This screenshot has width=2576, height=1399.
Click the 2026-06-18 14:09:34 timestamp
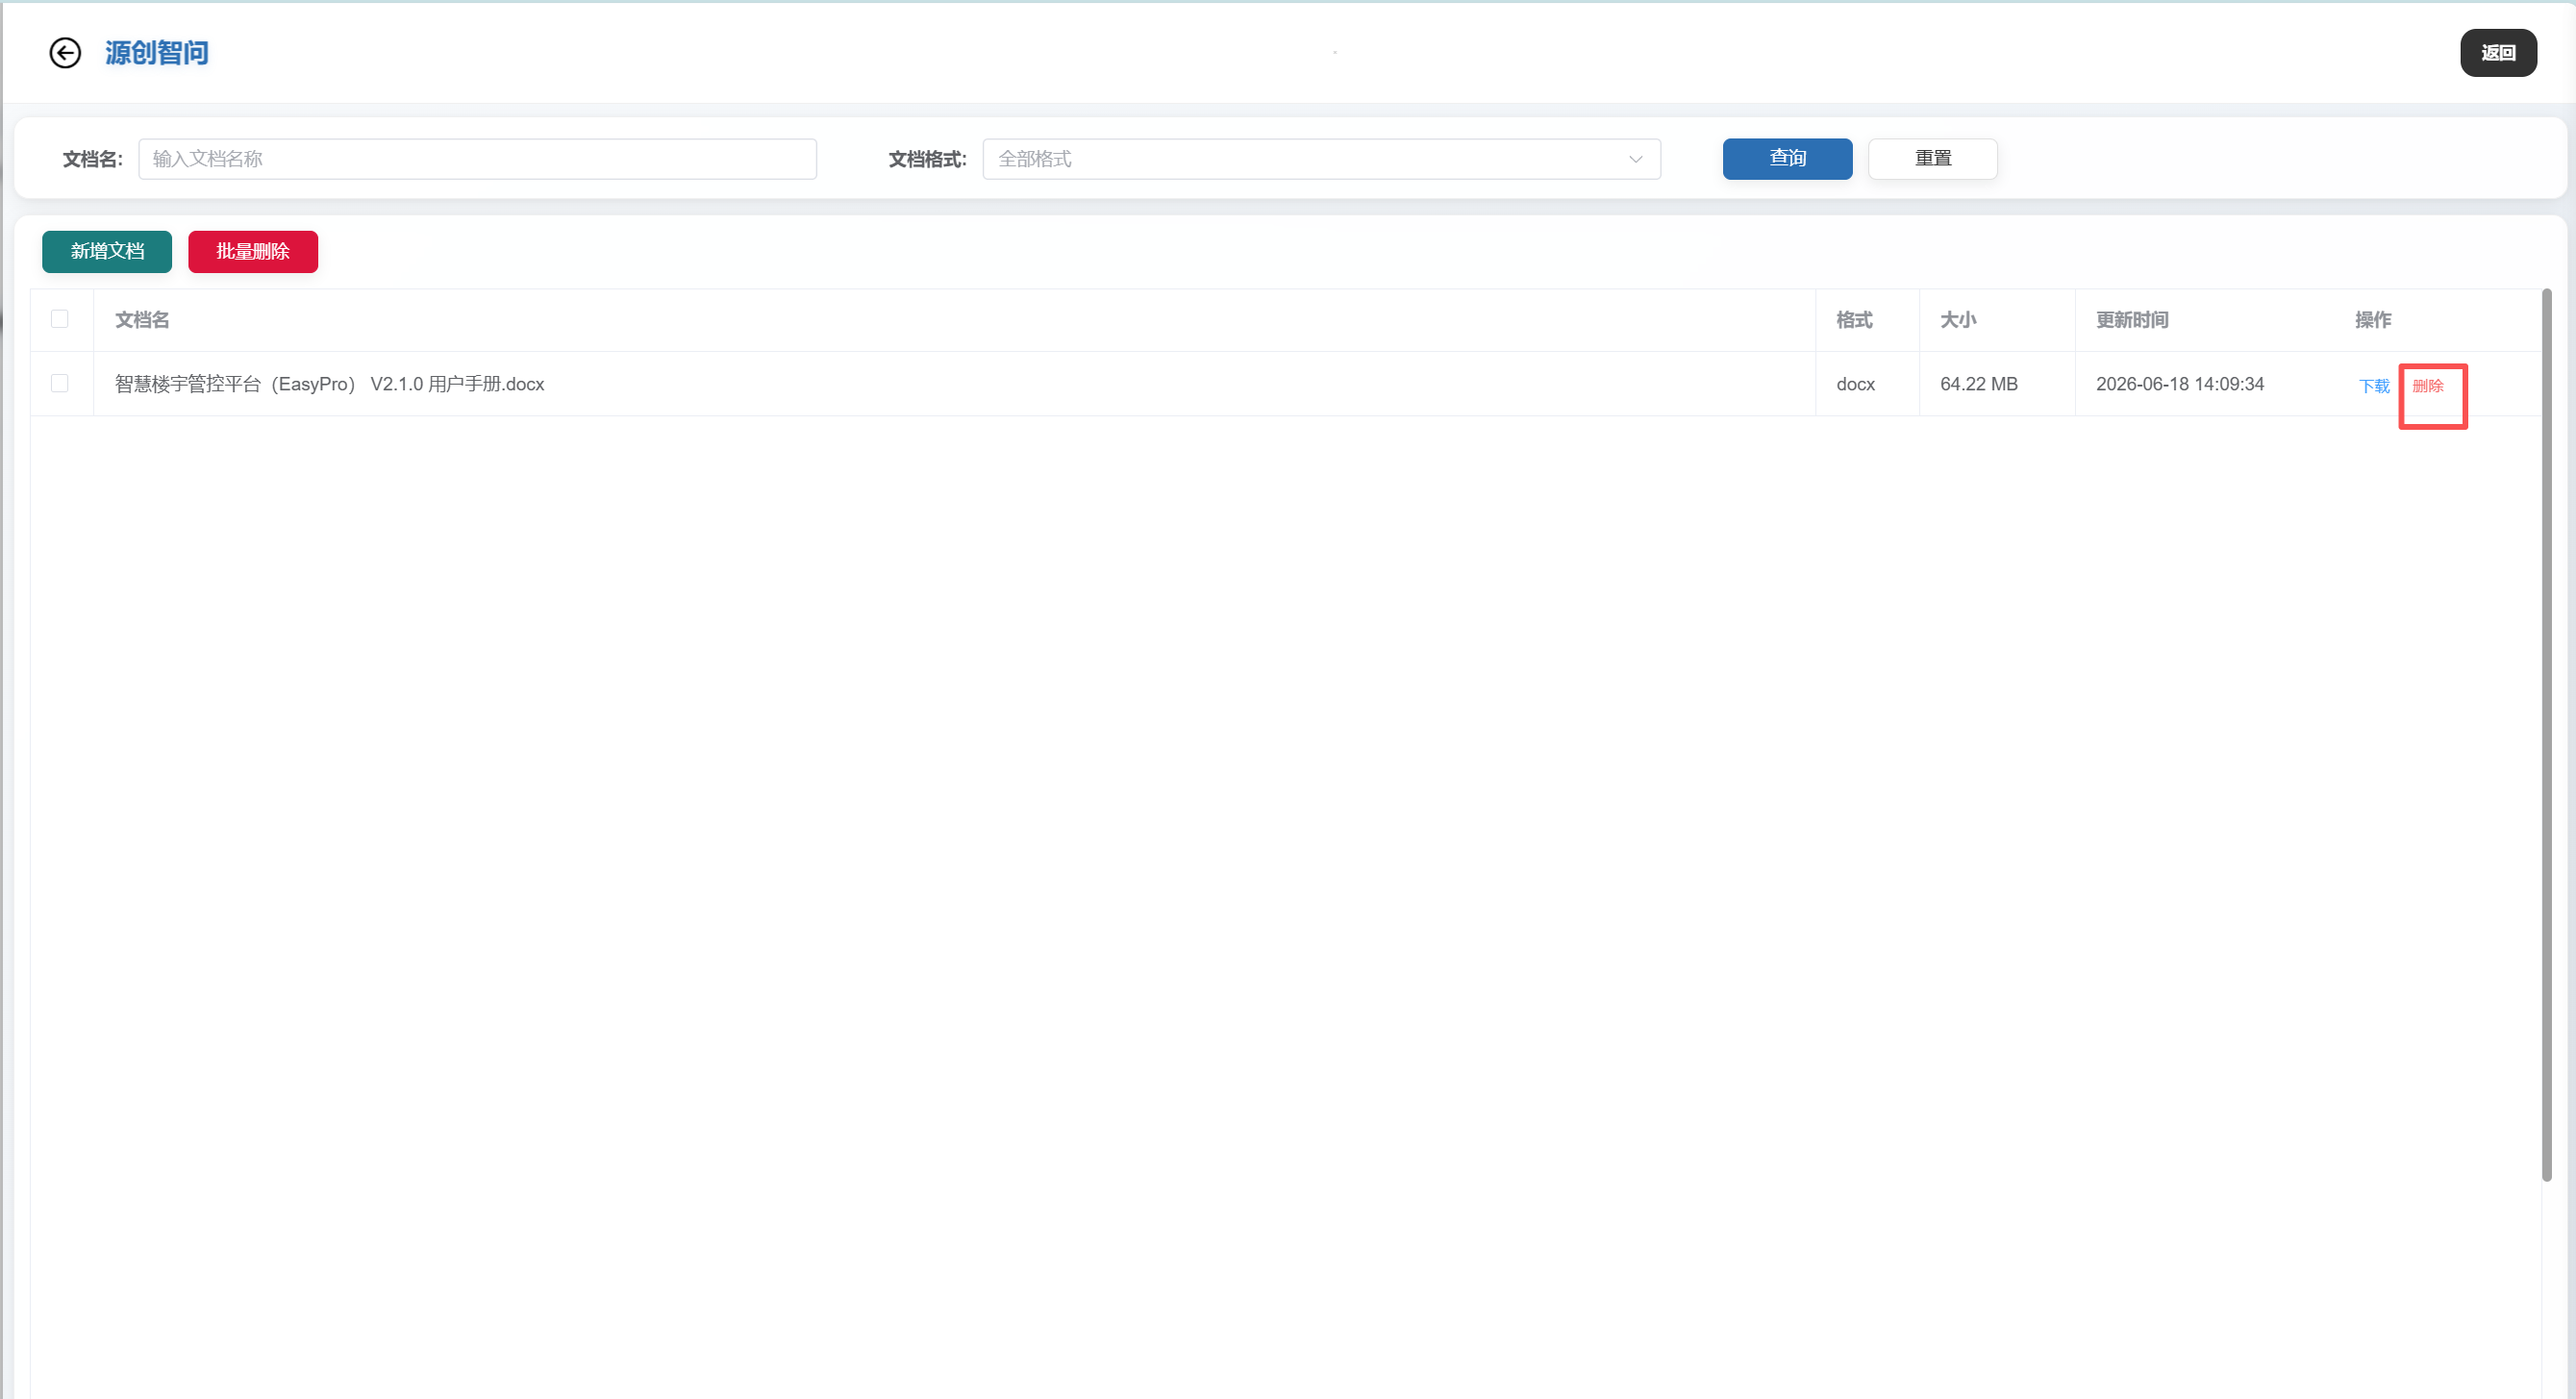pos(2180,384)
